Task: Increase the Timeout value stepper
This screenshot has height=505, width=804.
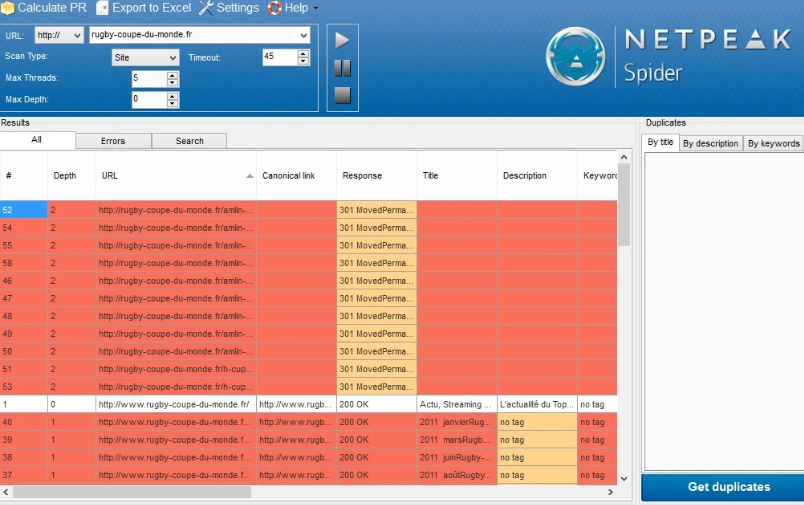Action: click(x=304, y=53)
